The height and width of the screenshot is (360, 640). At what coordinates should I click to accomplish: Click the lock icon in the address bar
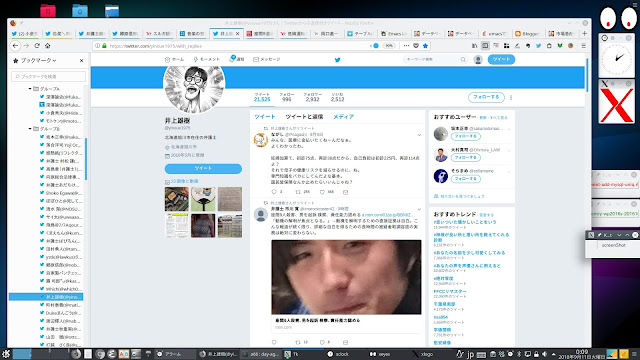[x=104, y=46]
